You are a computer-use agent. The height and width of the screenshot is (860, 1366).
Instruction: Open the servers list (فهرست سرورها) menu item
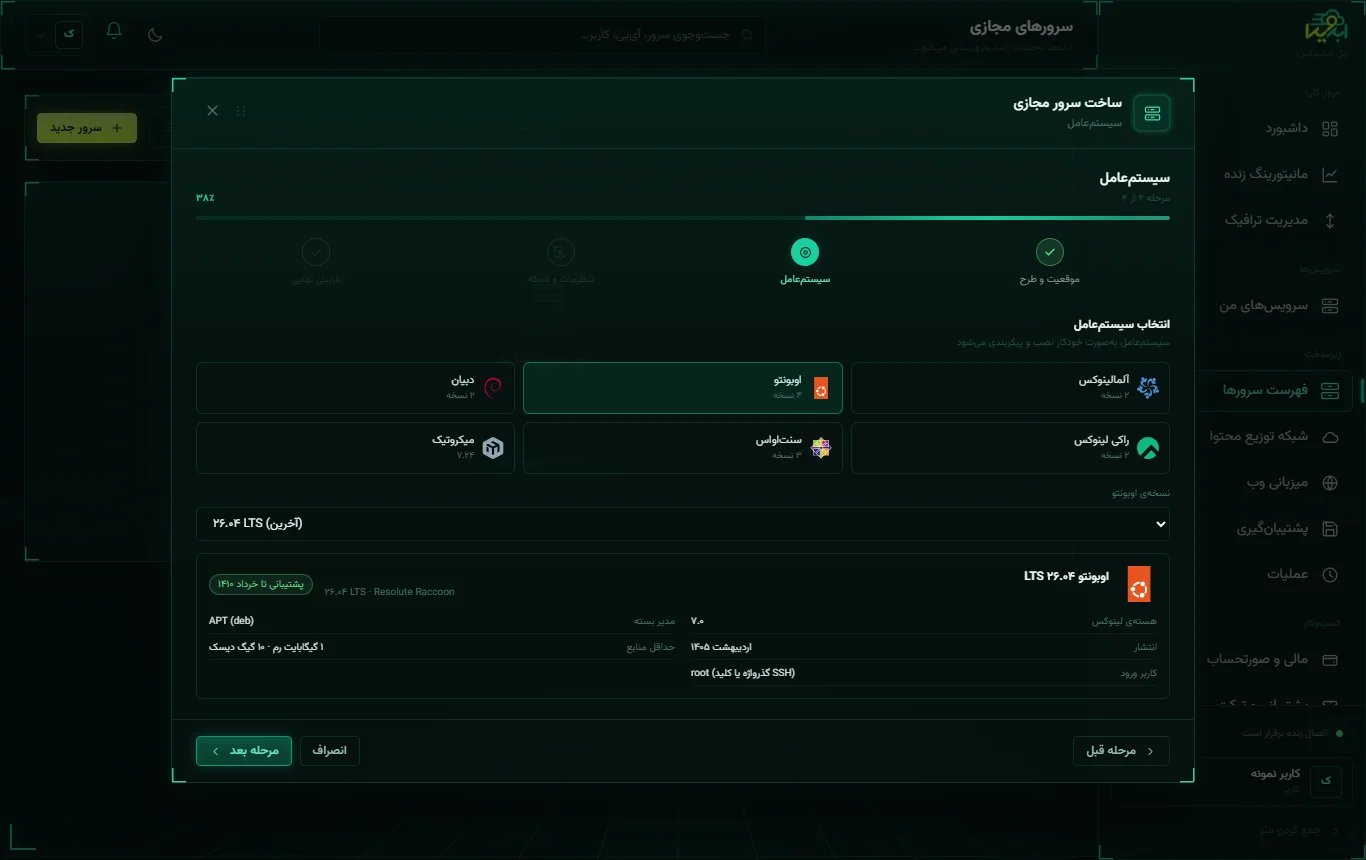[1275, 390]
